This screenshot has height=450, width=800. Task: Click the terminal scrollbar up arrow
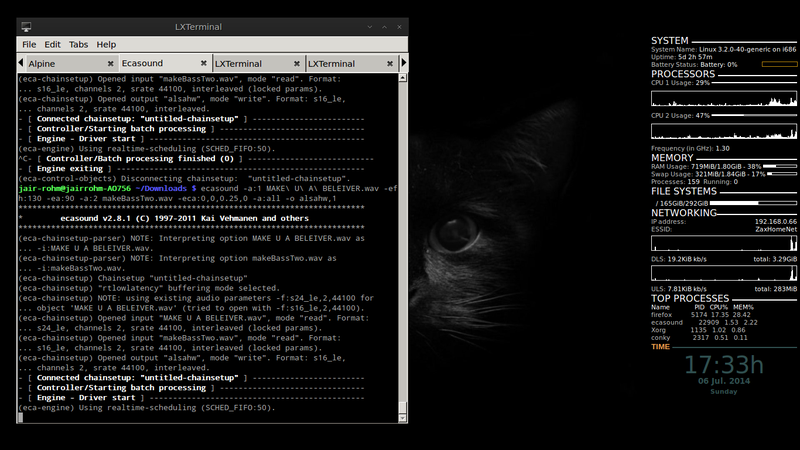(x=403, y=78)
